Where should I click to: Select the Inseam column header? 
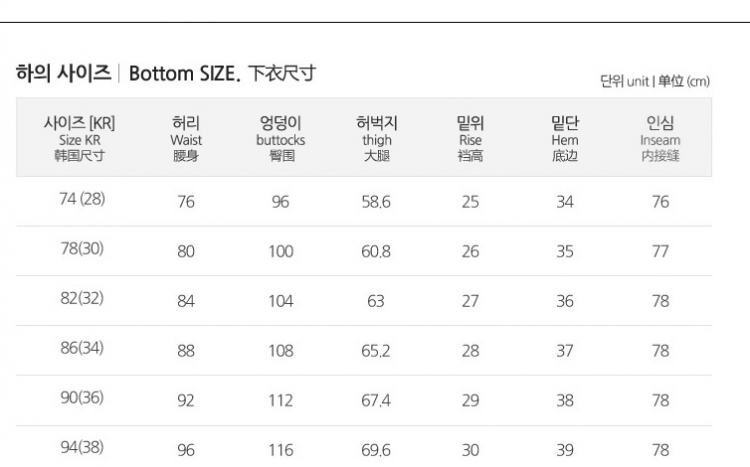660,140
